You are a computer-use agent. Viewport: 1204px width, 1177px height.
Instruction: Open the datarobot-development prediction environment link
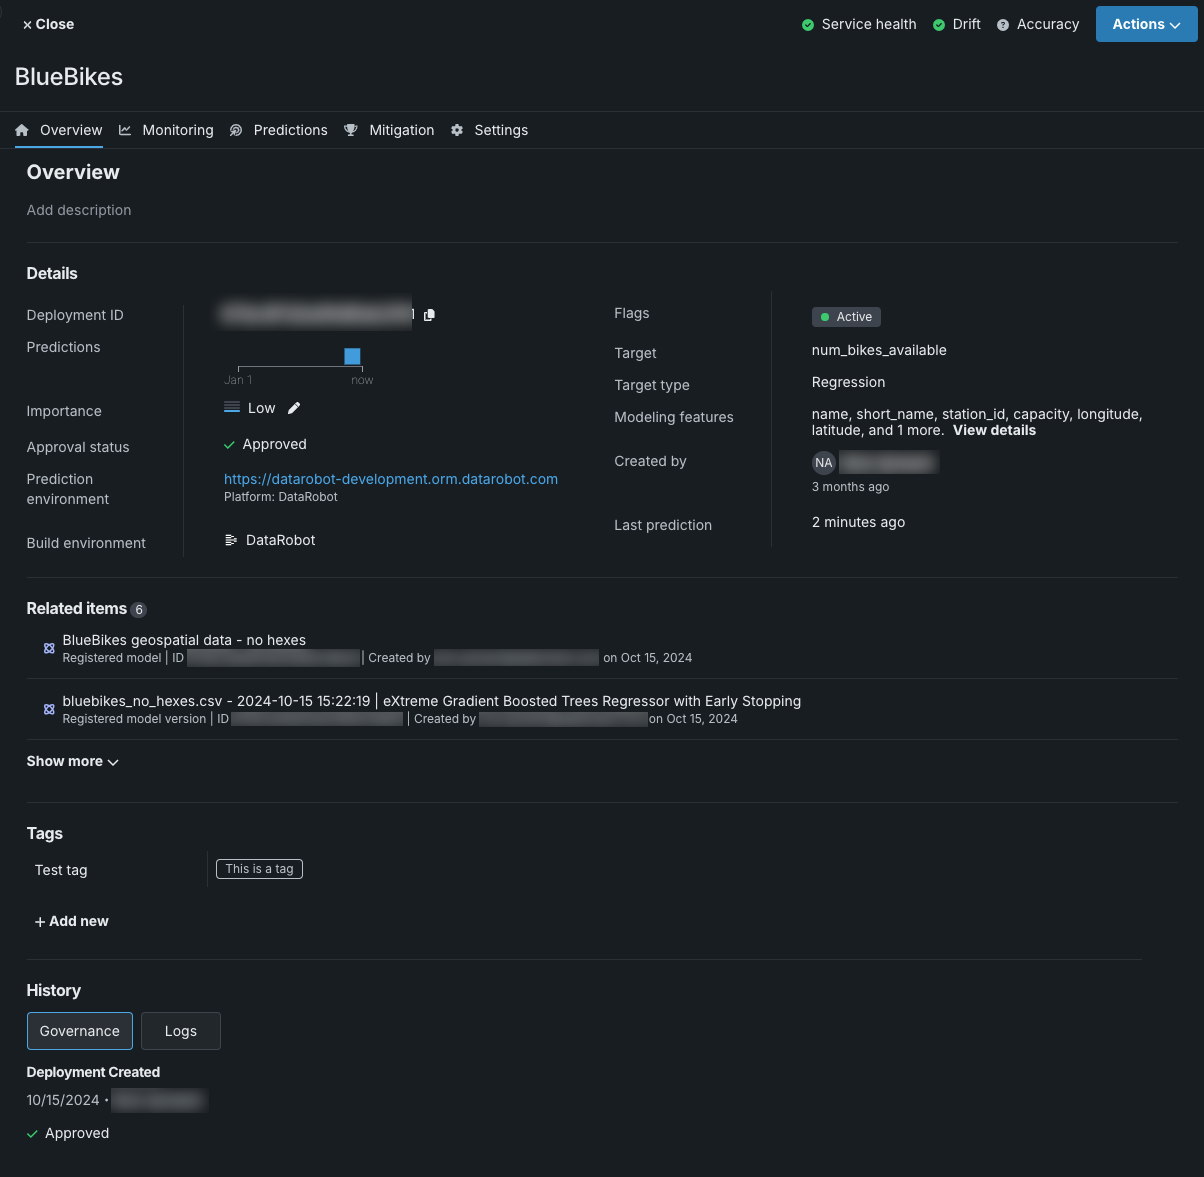pyautogui.click(x=391, y=479)
